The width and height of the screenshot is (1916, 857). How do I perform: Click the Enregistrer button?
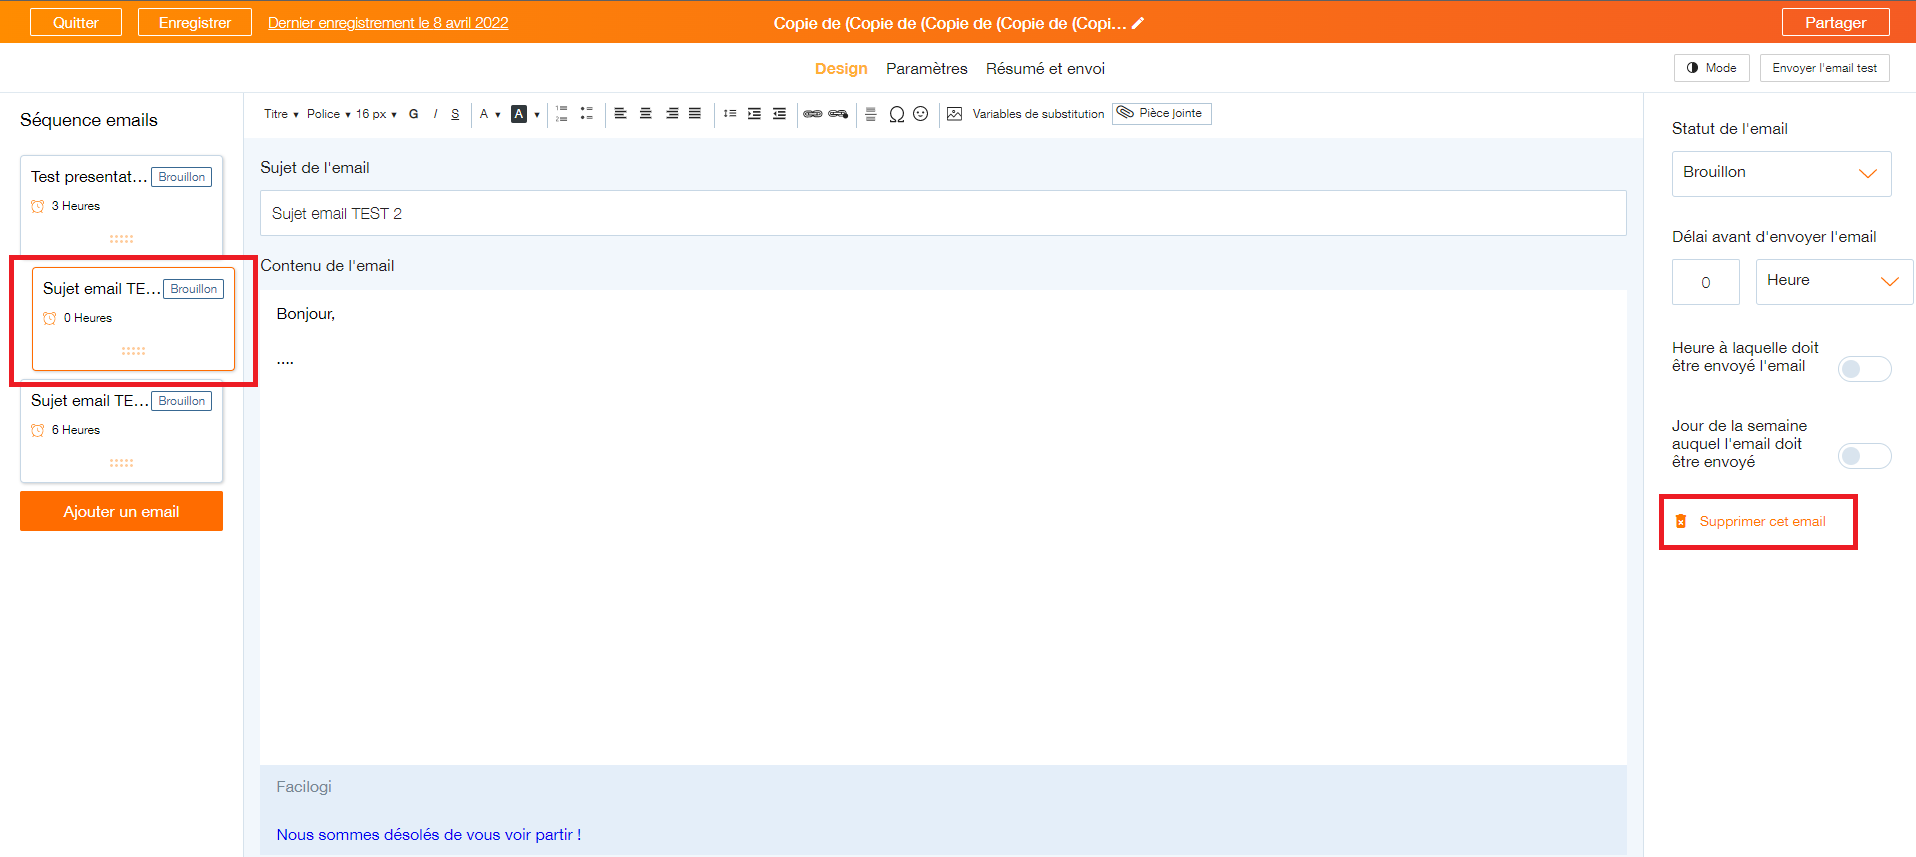pyautogui.click(x=195, y=23)
